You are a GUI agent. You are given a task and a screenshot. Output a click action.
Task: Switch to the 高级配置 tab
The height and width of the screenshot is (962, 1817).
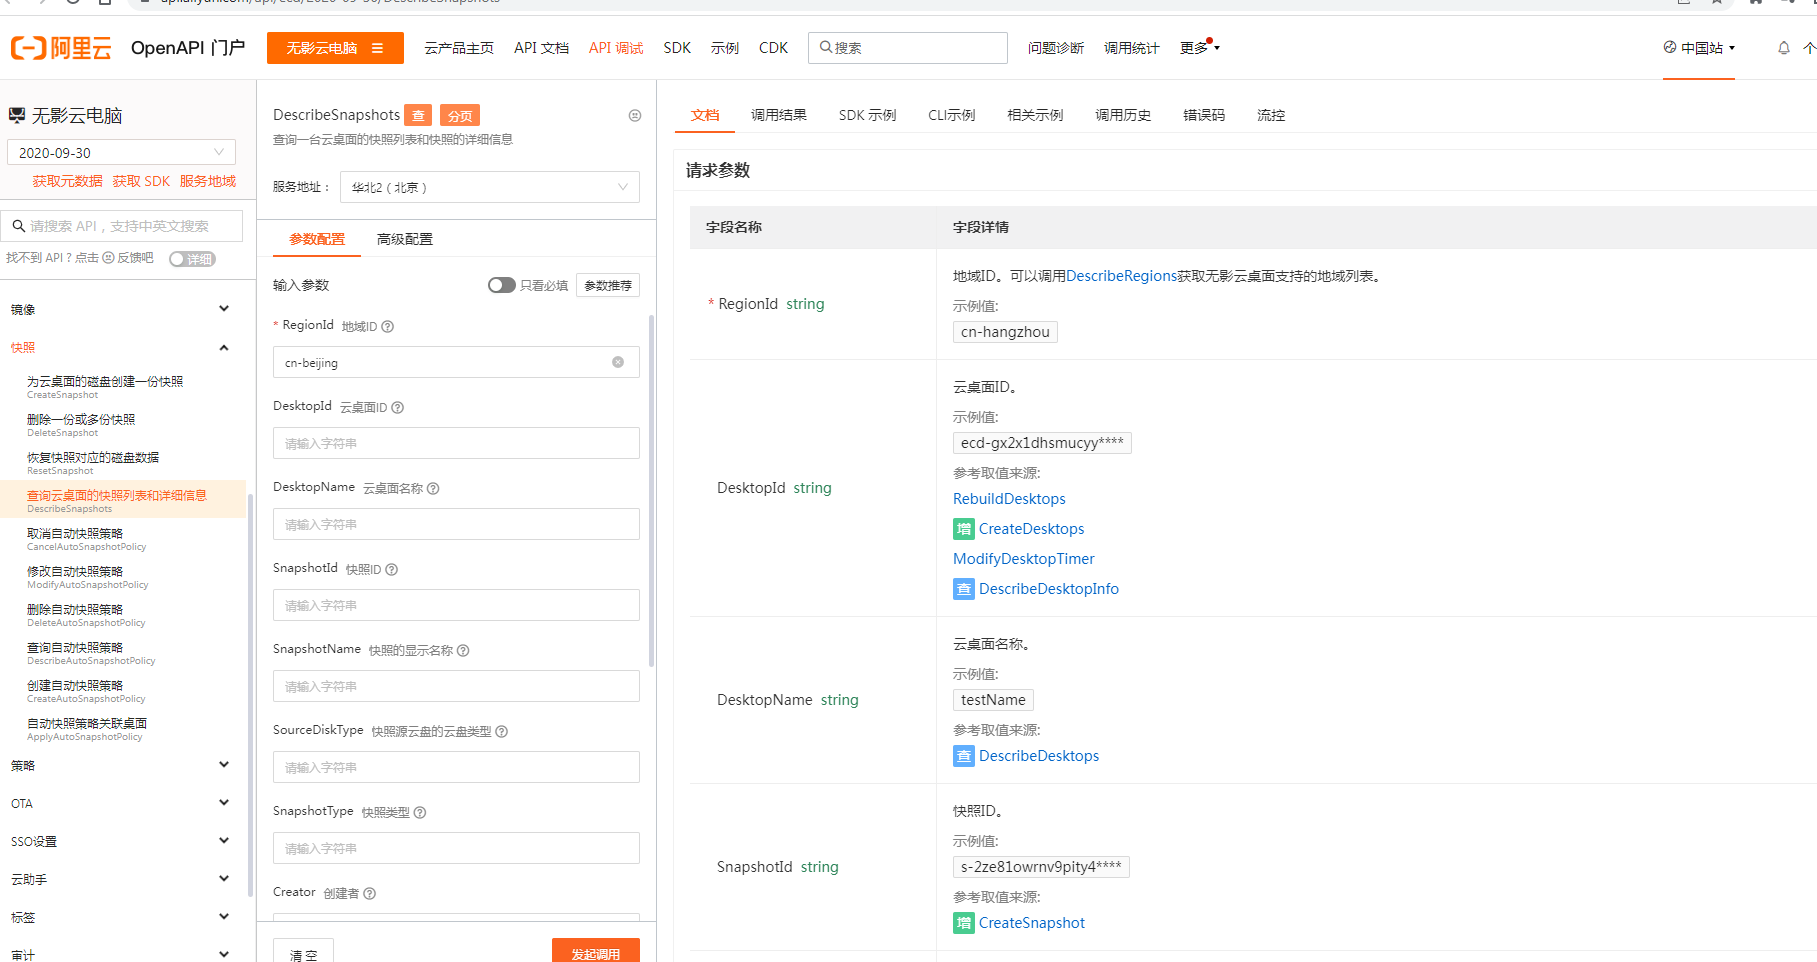(405, 239)
